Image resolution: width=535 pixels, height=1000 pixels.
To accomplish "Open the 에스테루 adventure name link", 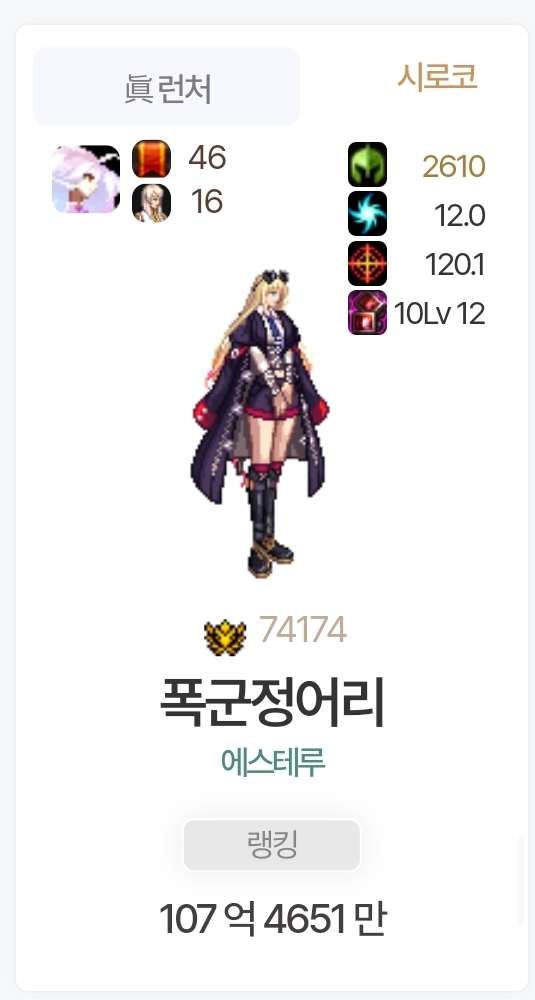I will point(273,762).
